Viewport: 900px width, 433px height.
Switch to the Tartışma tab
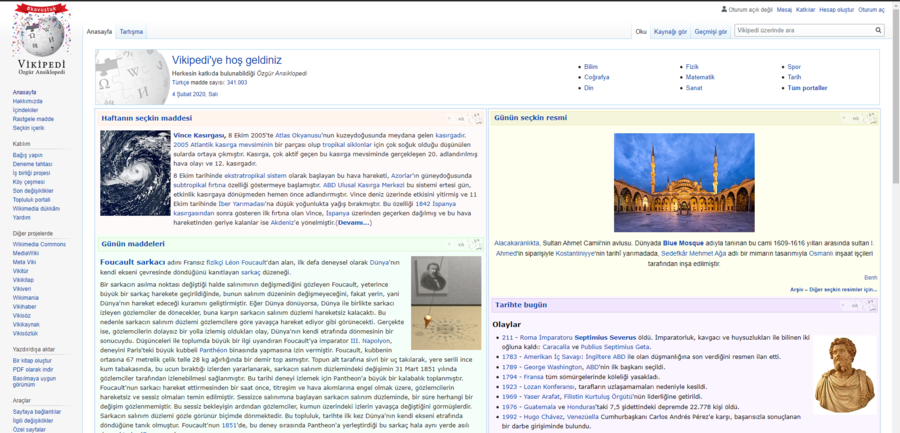(131, 32)
